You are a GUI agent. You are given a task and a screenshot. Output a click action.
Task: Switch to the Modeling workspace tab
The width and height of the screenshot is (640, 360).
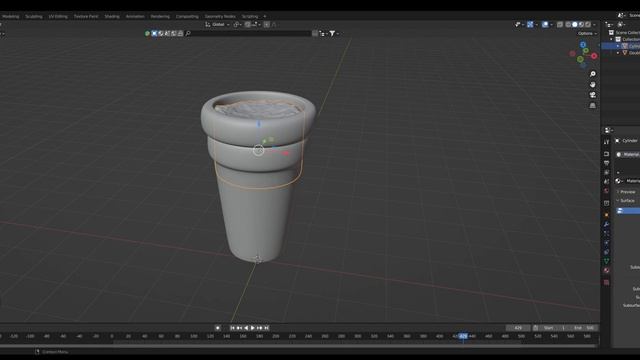[x=10, y=16]
